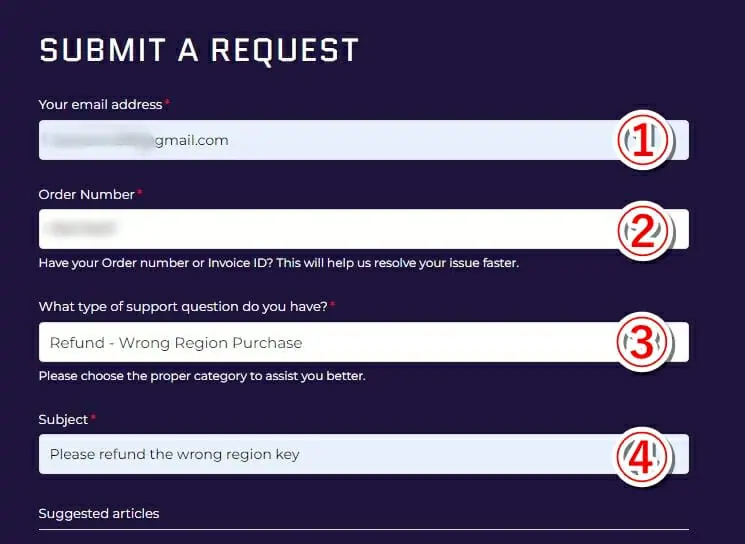Screen dimensions: 745x544
Task: Click the 'Submit a Request' page heading
Action: coord(198,51)
